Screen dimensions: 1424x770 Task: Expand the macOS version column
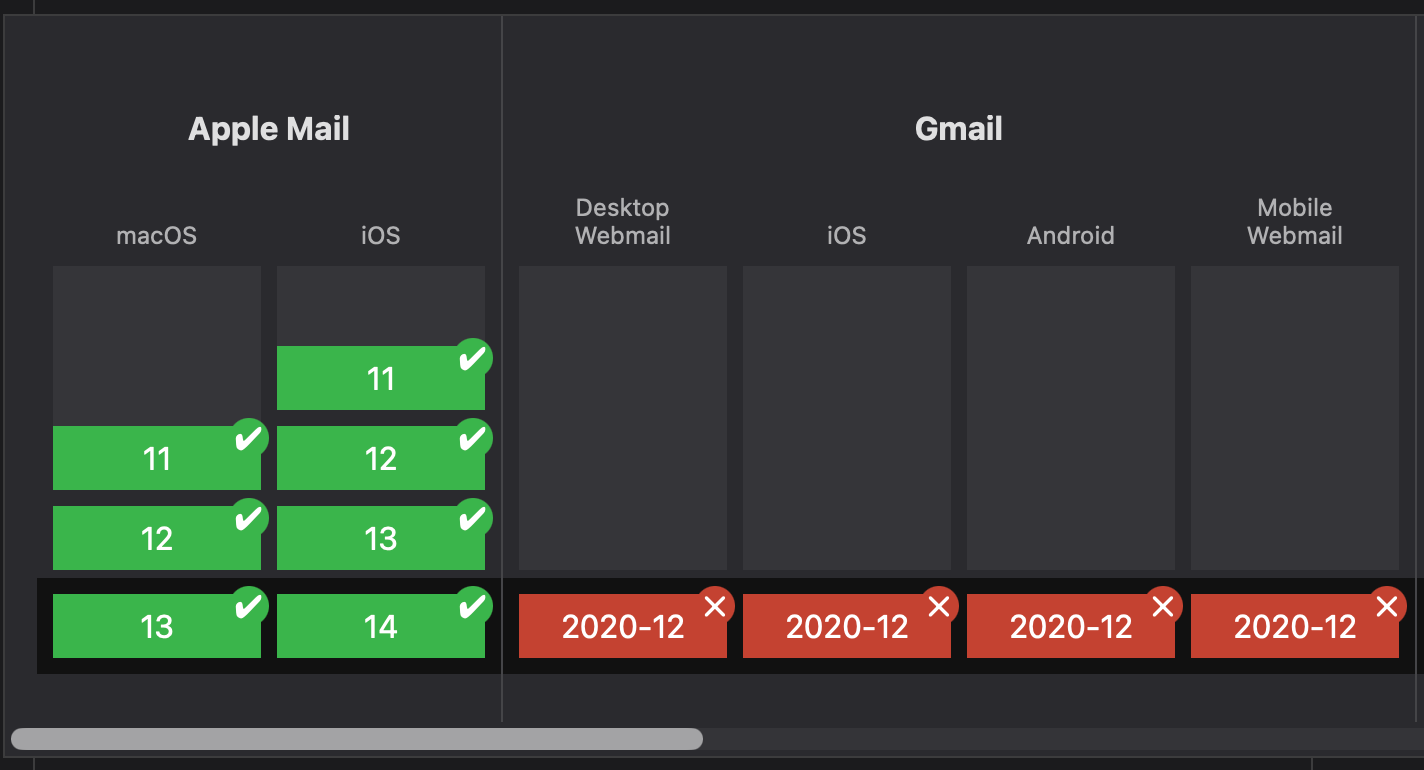click(x=156, y=235)
